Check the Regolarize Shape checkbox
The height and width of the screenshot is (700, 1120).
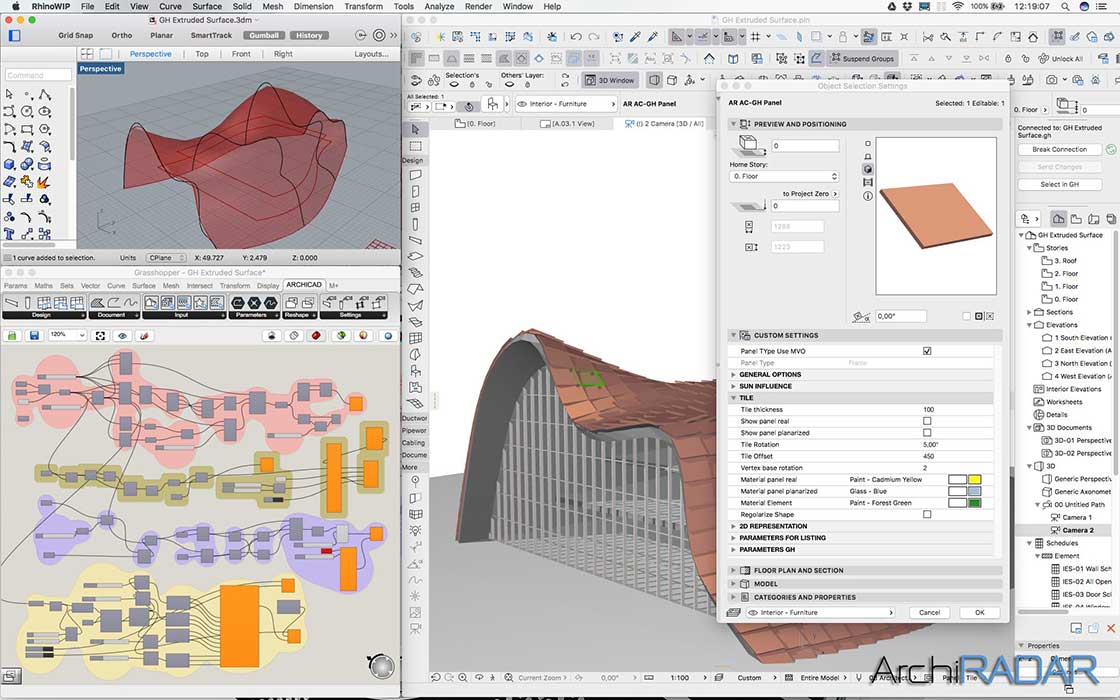[926, 514]
